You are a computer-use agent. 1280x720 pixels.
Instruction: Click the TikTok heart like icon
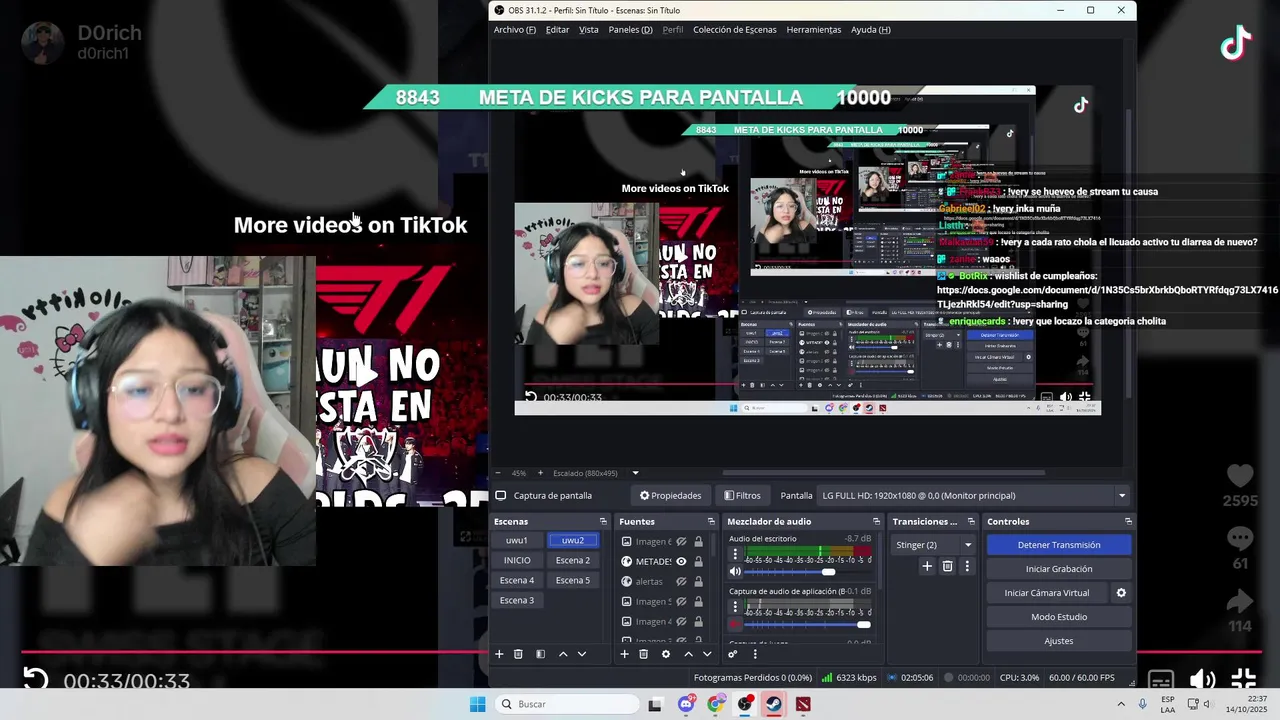coord(1240,477)
